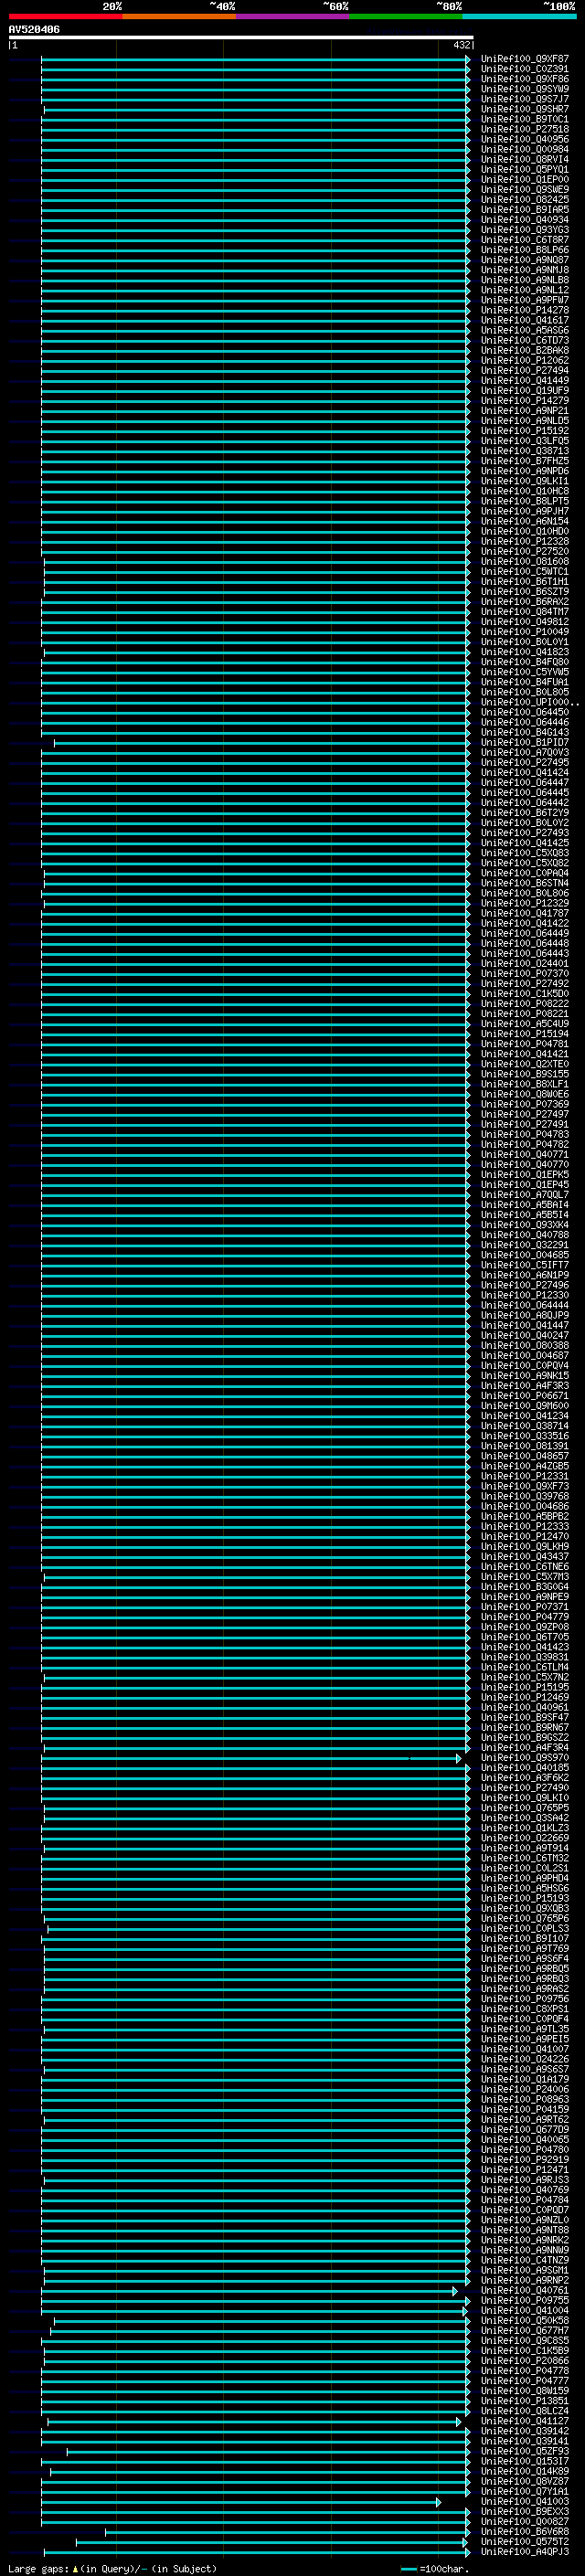The height and width of the screenshot is (2576, 585).
Task: Select the UniRef100_Q93YG3 label
Action: (525, 230)
